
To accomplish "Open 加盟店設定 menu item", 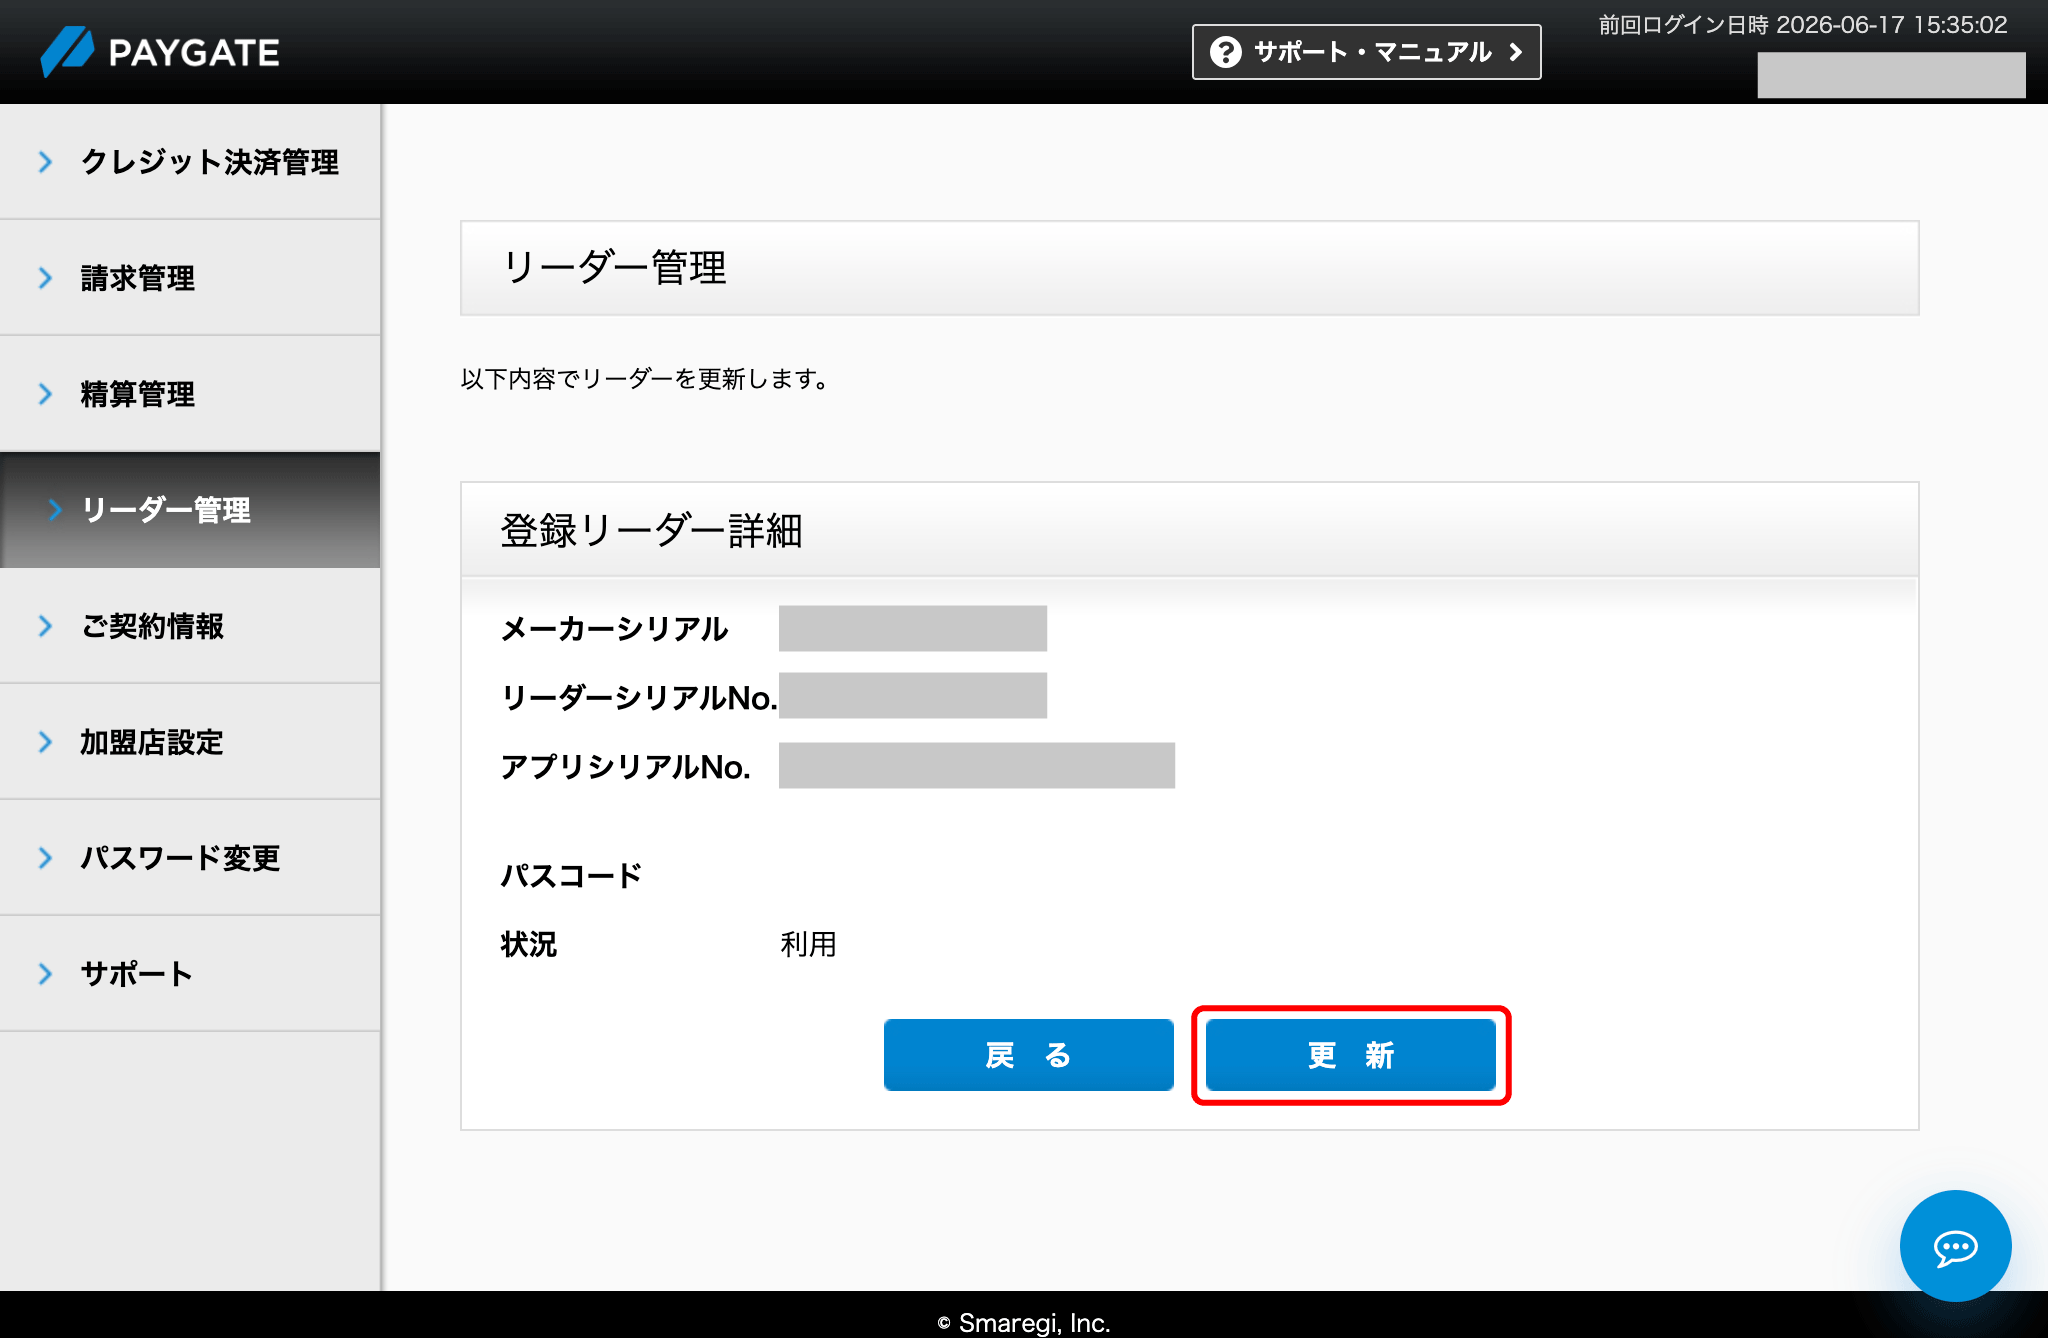I will (190, 742).
